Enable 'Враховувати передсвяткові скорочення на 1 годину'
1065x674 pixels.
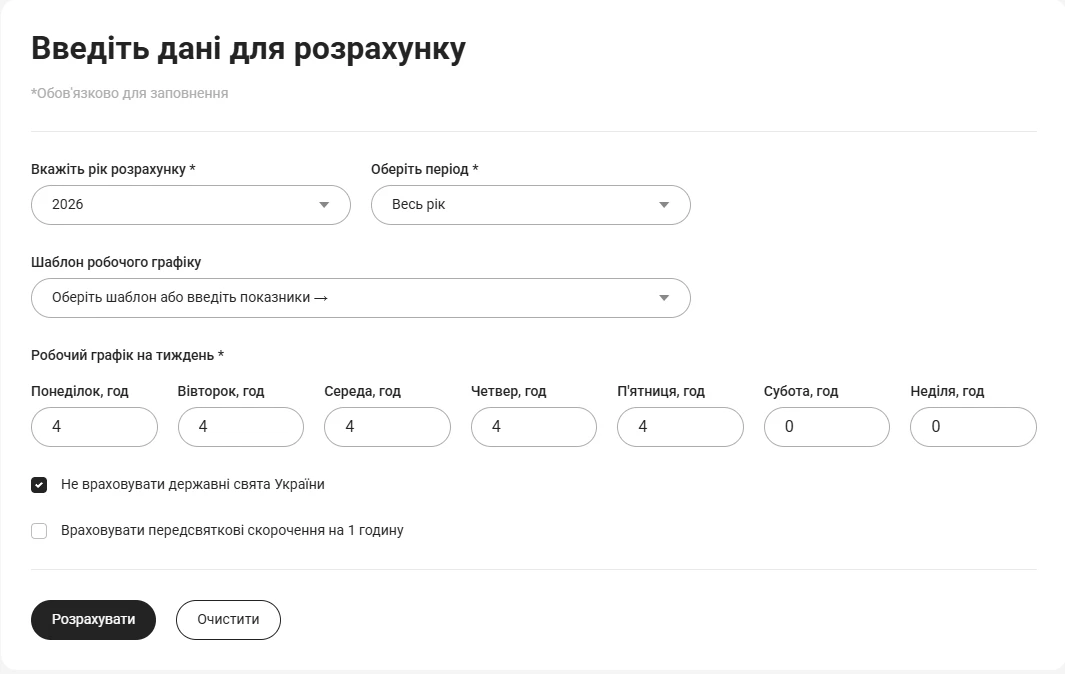(39, 531)
